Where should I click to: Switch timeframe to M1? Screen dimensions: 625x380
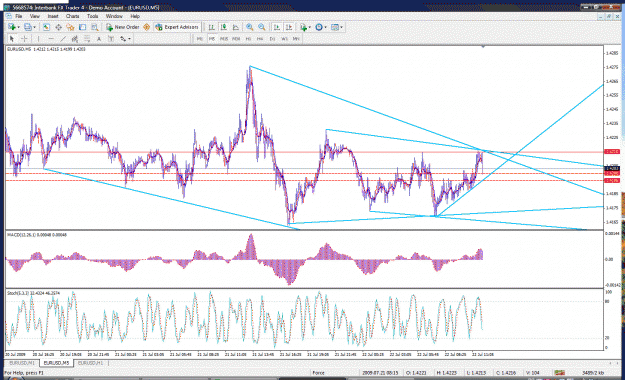tap(200, 39)
